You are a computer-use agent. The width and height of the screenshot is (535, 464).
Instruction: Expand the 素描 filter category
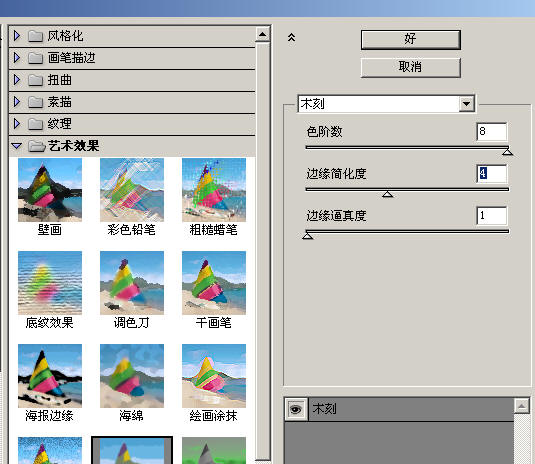coord(16,102)
